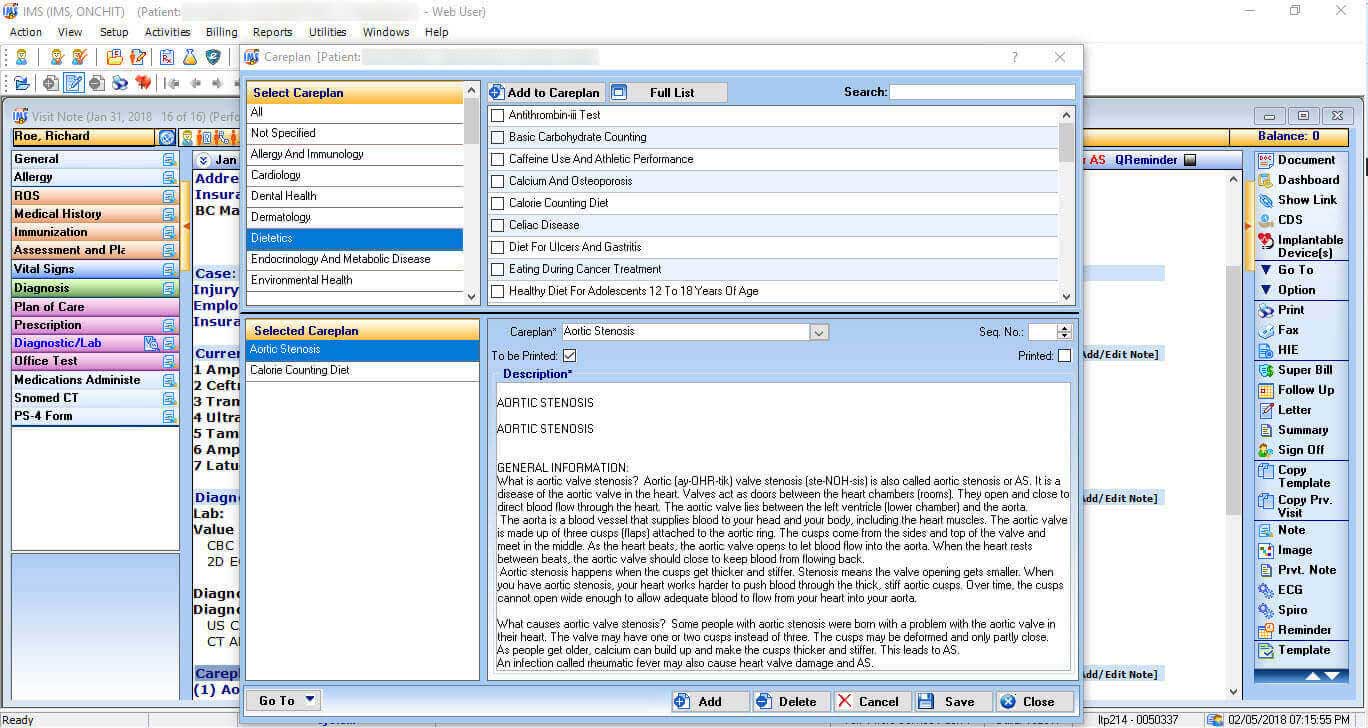Expand the Go To dropdown at bottom

coord(283,700)
